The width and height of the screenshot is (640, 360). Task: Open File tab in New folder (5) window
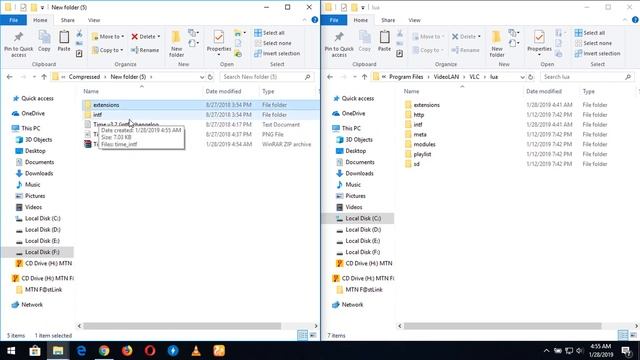pos(13,20)
